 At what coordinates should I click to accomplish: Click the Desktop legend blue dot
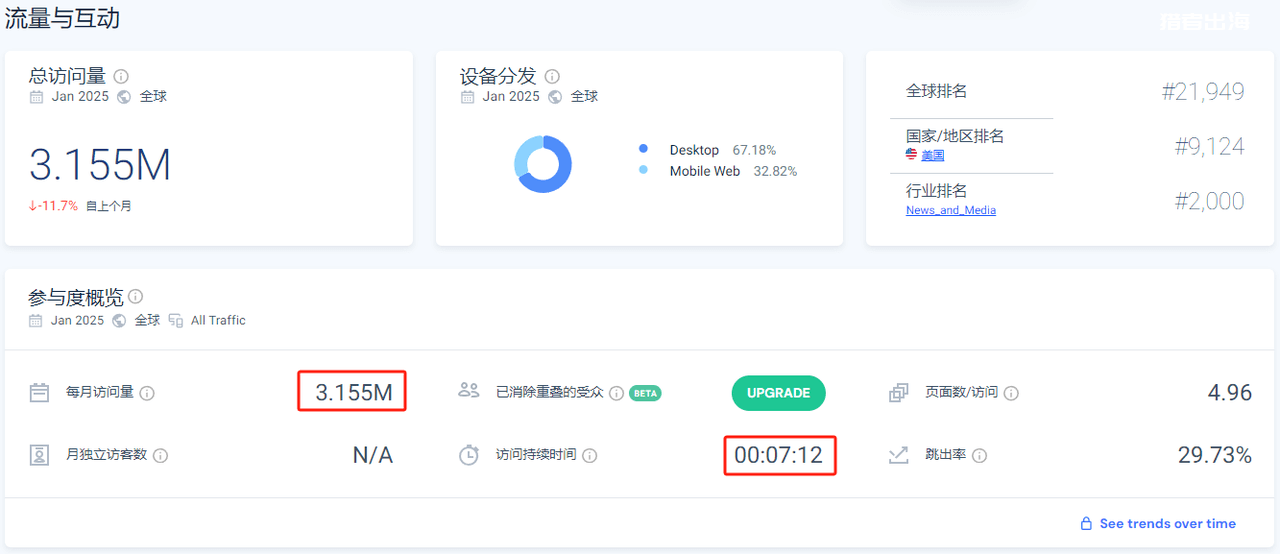[x=643, y=149]
